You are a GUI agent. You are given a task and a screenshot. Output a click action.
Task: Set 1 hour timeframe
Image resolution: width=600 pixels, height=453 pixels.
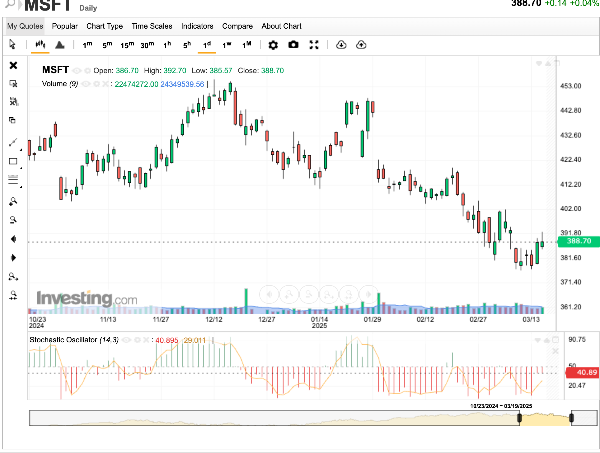point(167,45)
